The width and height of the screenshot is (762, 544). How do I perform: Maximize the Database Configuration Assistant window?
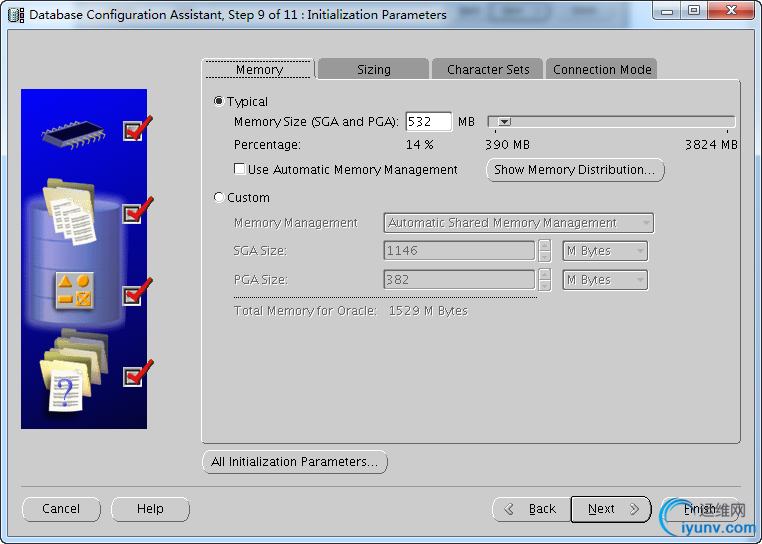(x=694, y=11)
